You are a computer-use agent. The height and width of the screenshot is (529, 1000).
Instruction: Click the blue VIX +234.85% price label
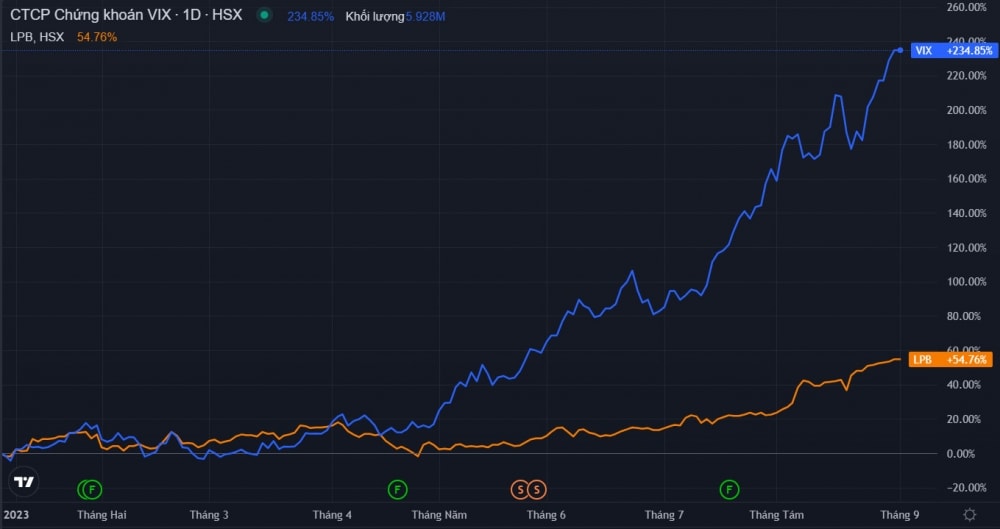click(x=952, y=51)
